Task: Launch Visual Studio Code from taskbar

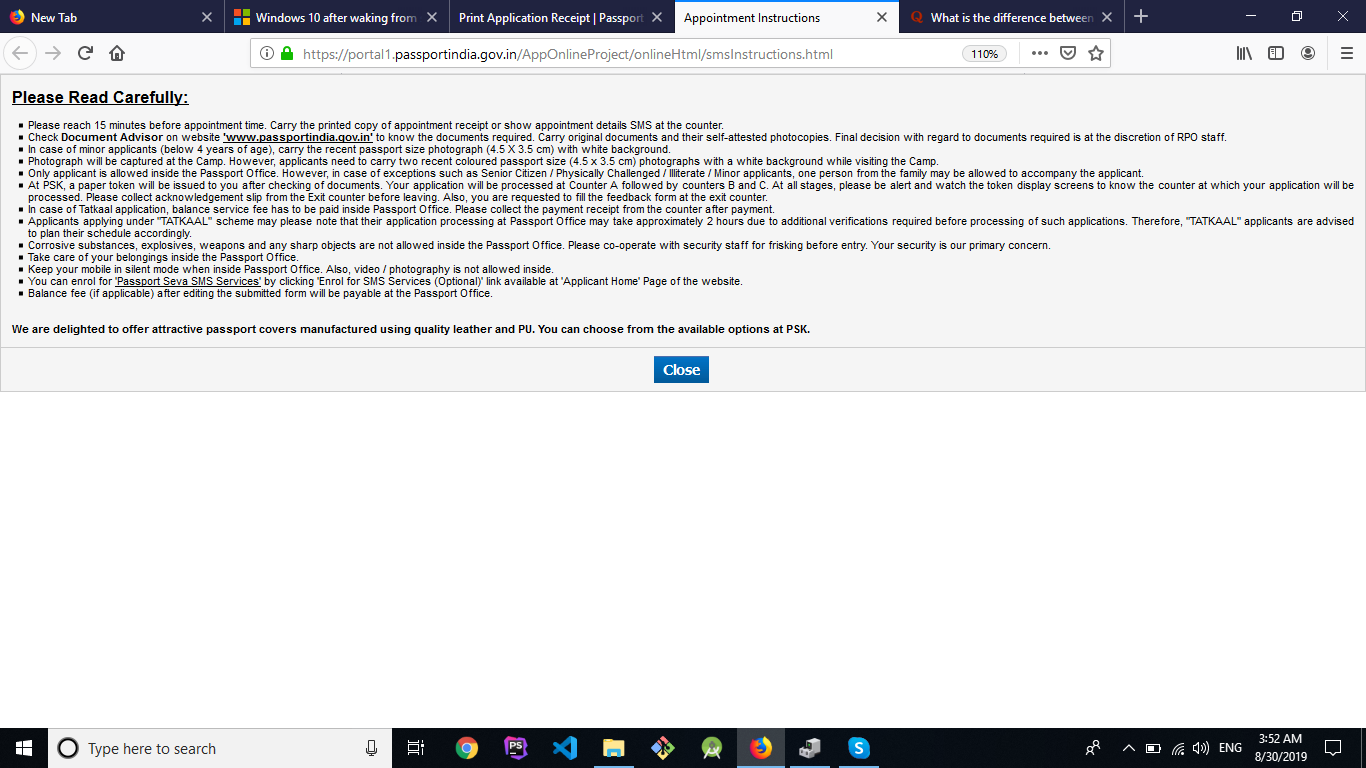Action: coord(565,748)
